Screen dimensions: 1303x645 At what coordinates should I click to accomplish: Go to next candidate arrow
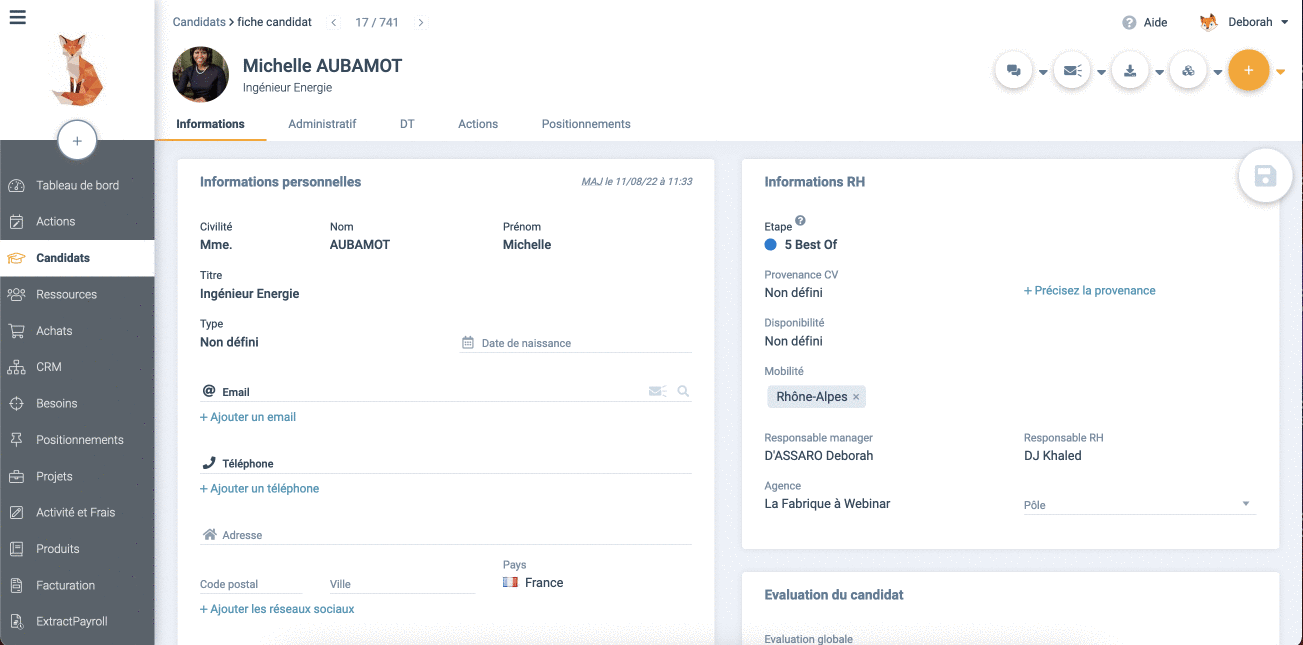421,22
